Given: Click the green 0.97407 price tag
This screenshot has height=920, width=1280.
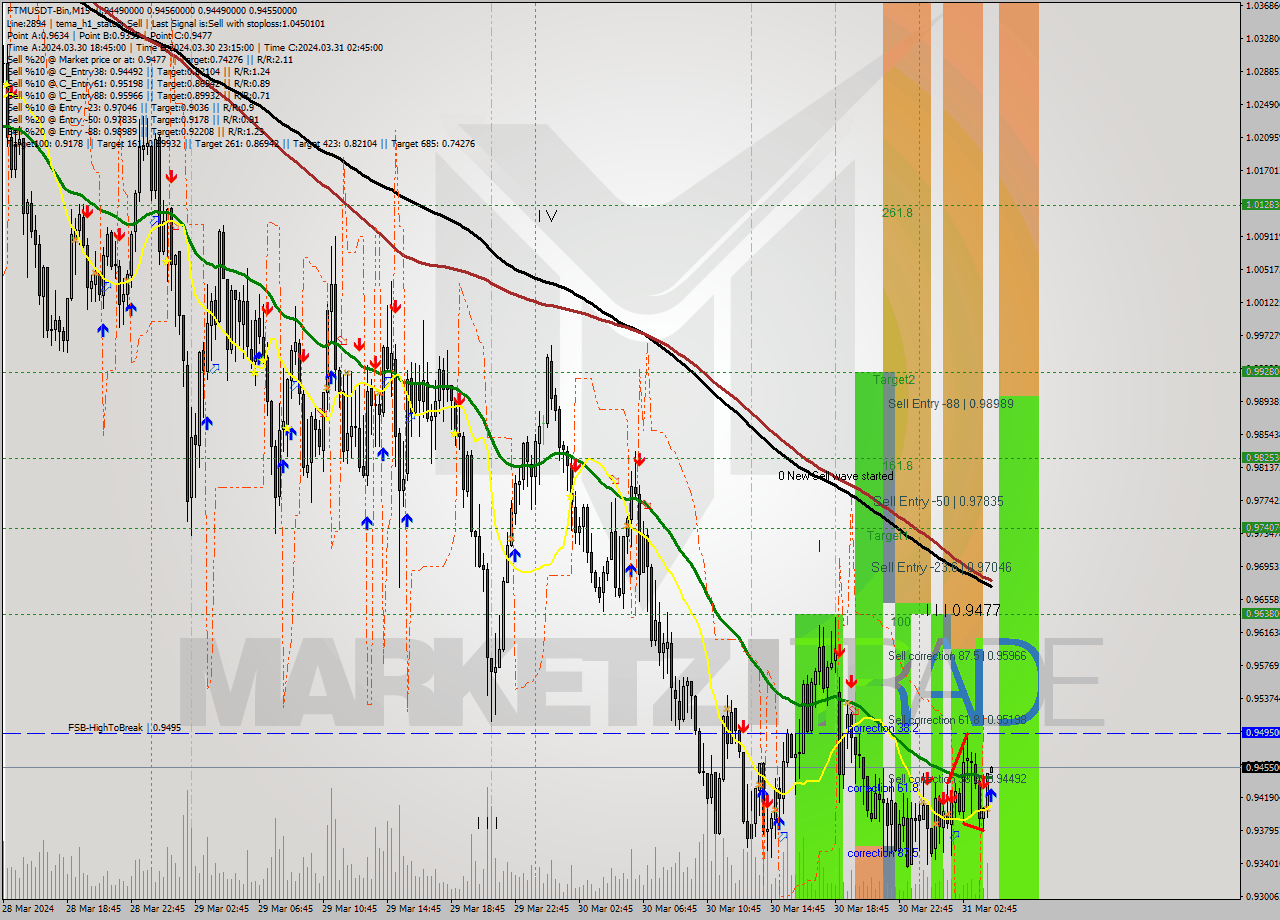Looking at the screenshot, I should tap(1261, 527).
